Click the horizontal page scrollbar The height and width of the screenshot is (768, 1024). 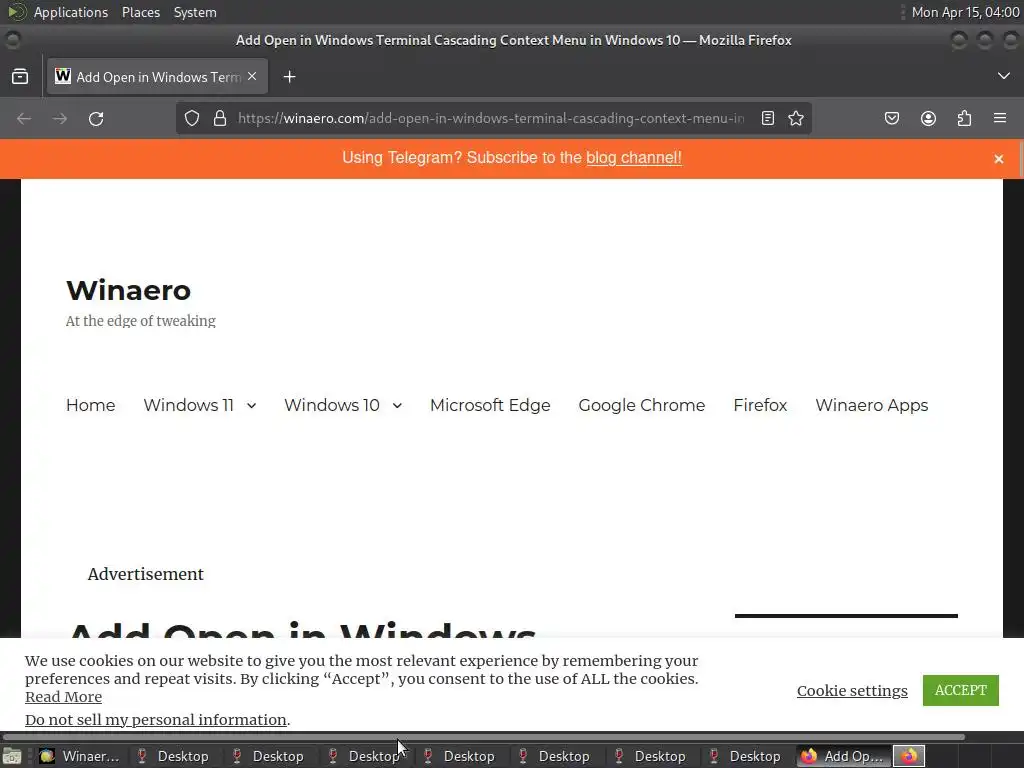pyautogui.click(x=483, y=737)
